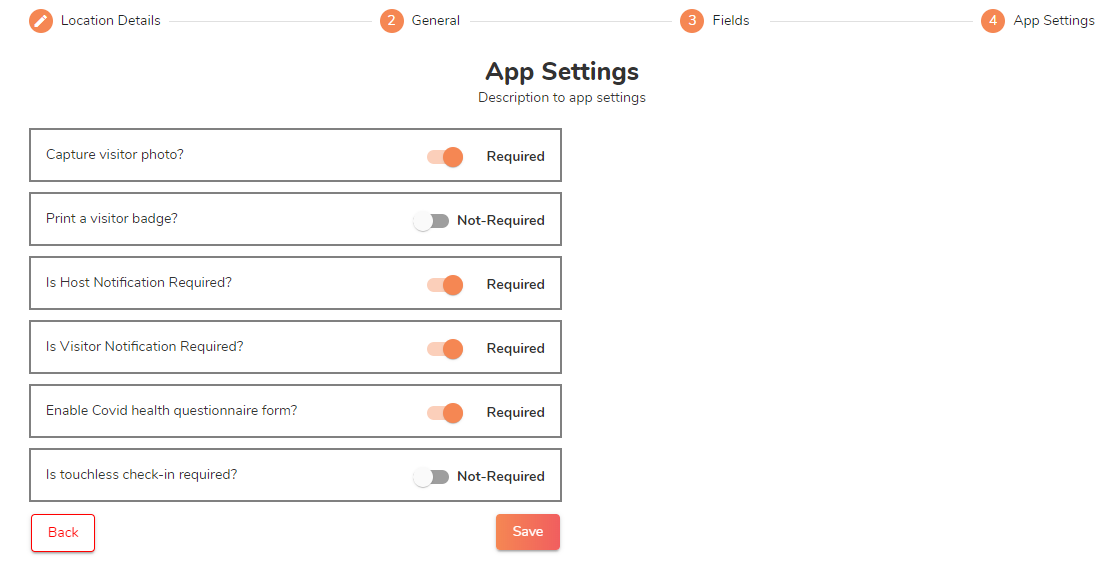Click the "Capture visitor photo?" setting row
This screenshot has height=575, width=1120.
115,155
